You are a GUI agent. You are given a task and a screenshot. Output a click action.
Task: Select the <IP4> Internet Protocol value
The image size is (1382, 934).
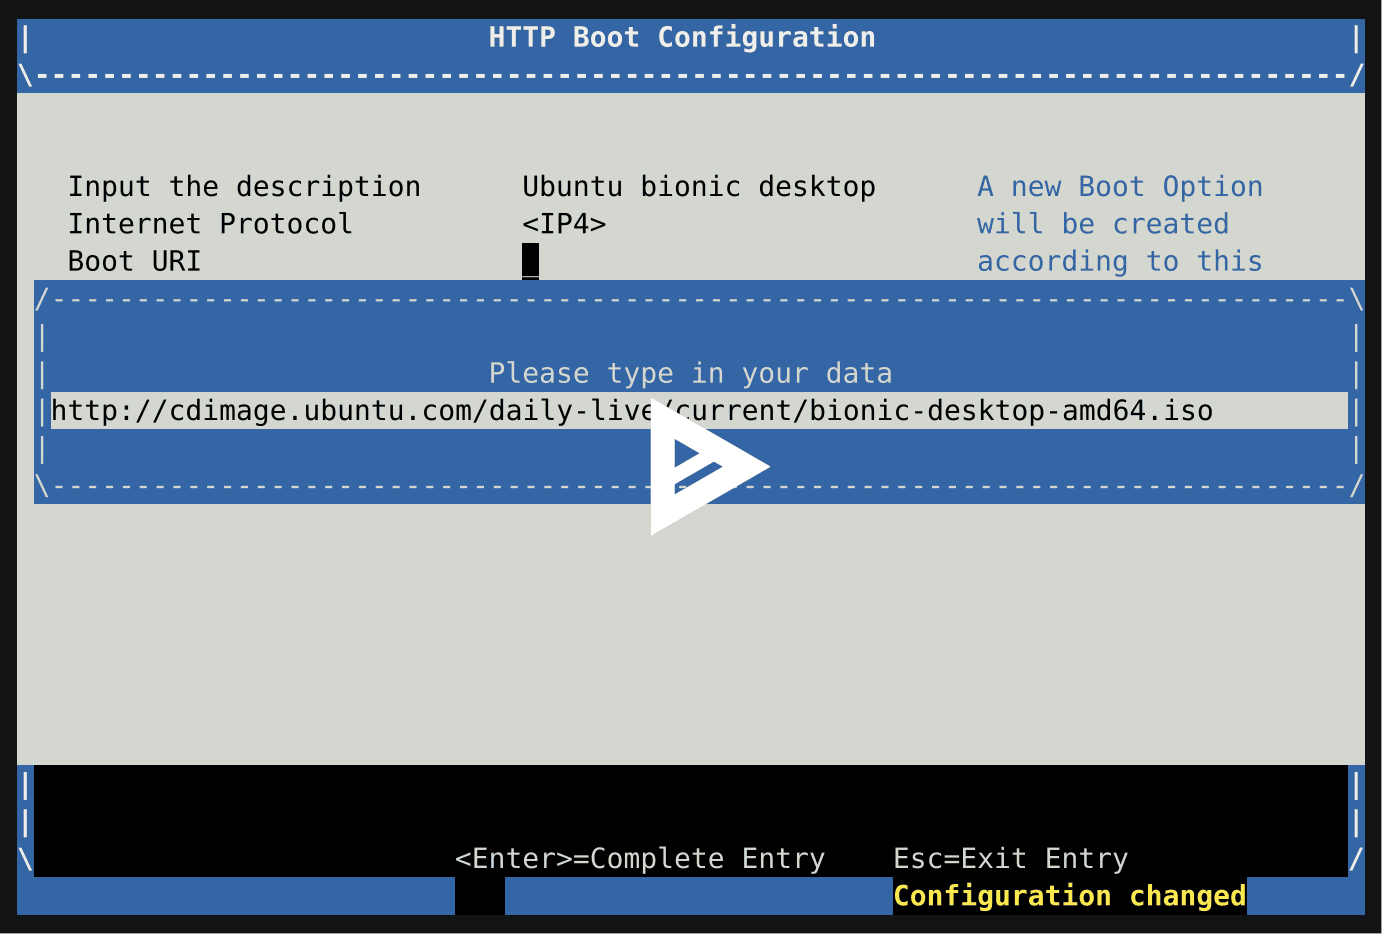point(564,224)
